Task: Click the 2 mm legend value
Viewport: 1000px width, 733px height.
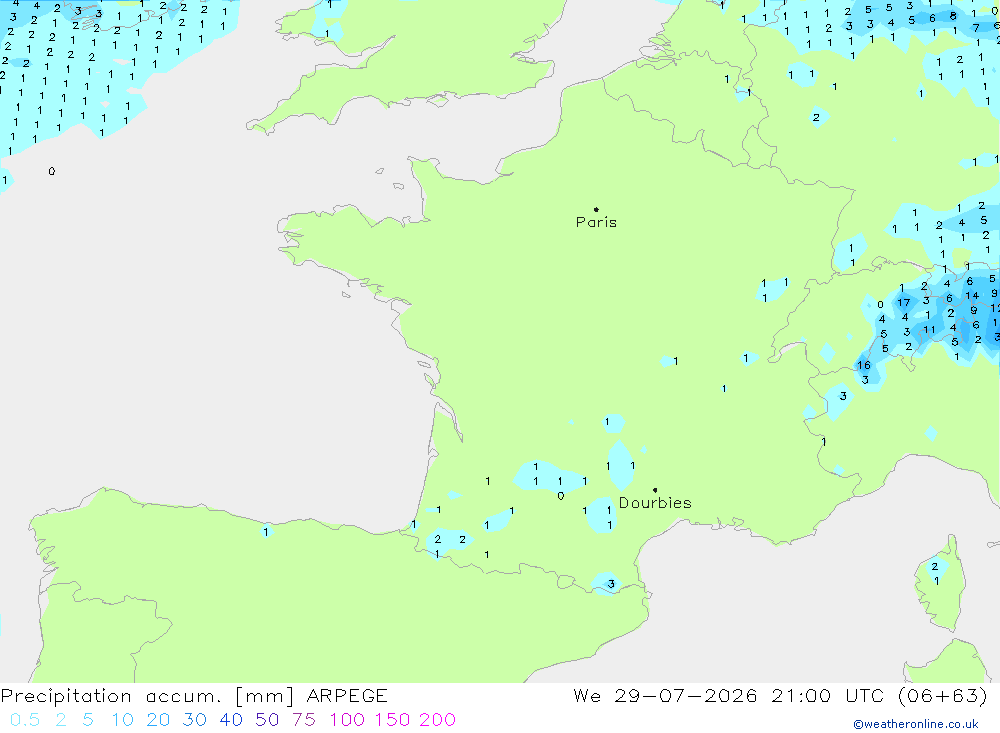Action: click(61, 720)
